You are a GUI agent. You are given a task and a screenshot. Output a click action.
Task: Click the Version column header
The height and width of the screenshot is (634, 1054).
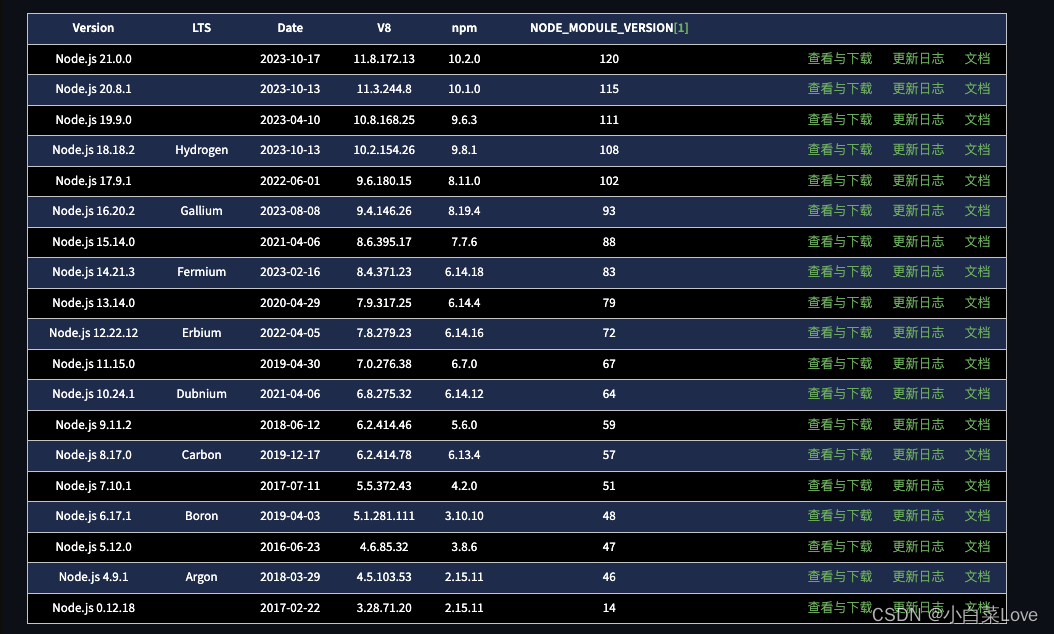coord(93,28)
